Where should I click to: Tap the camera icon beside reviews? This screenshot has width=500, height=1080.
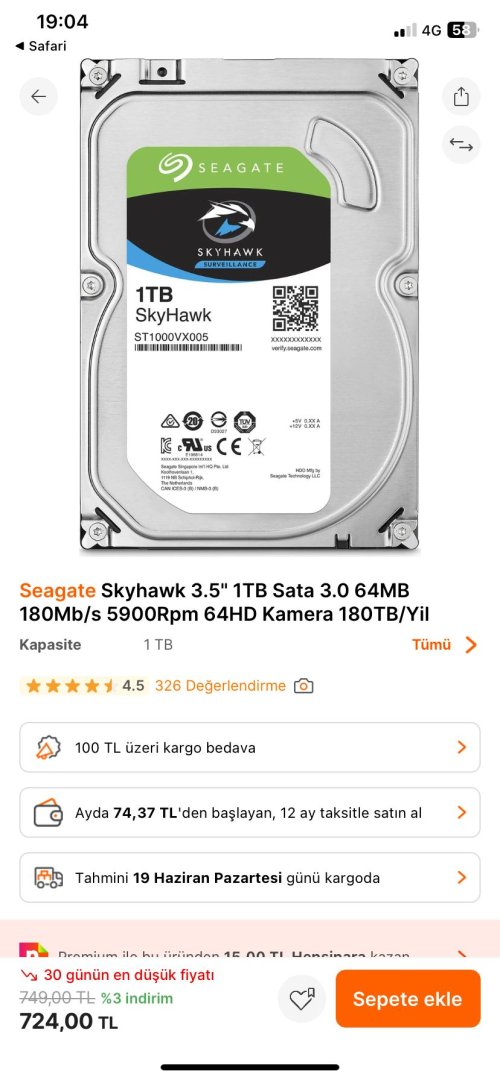coord(303,686)
